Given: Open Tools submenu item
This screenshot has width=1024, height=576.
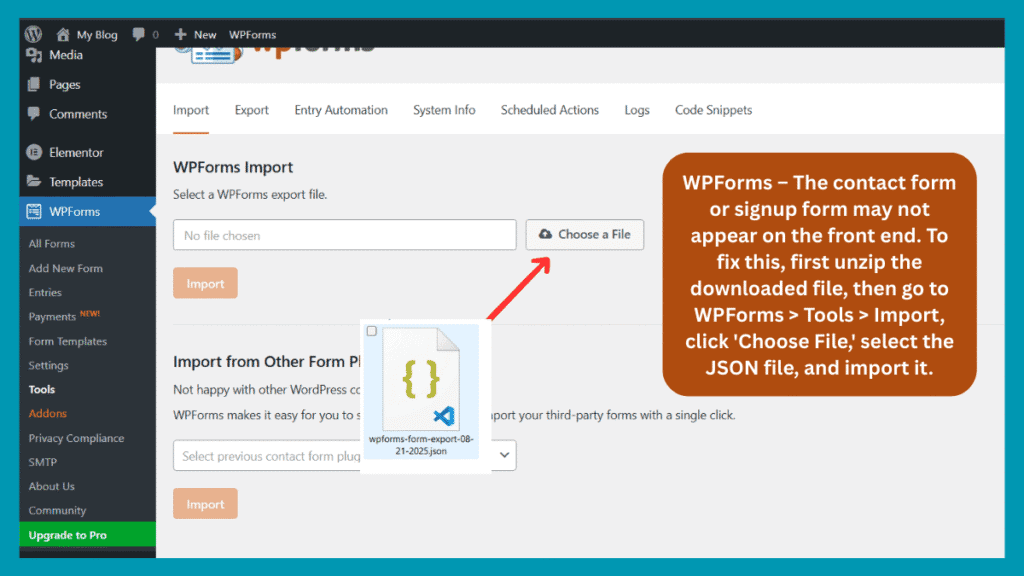Looking at the screenshot, I should pyautogui.click(x=42, y=390).
